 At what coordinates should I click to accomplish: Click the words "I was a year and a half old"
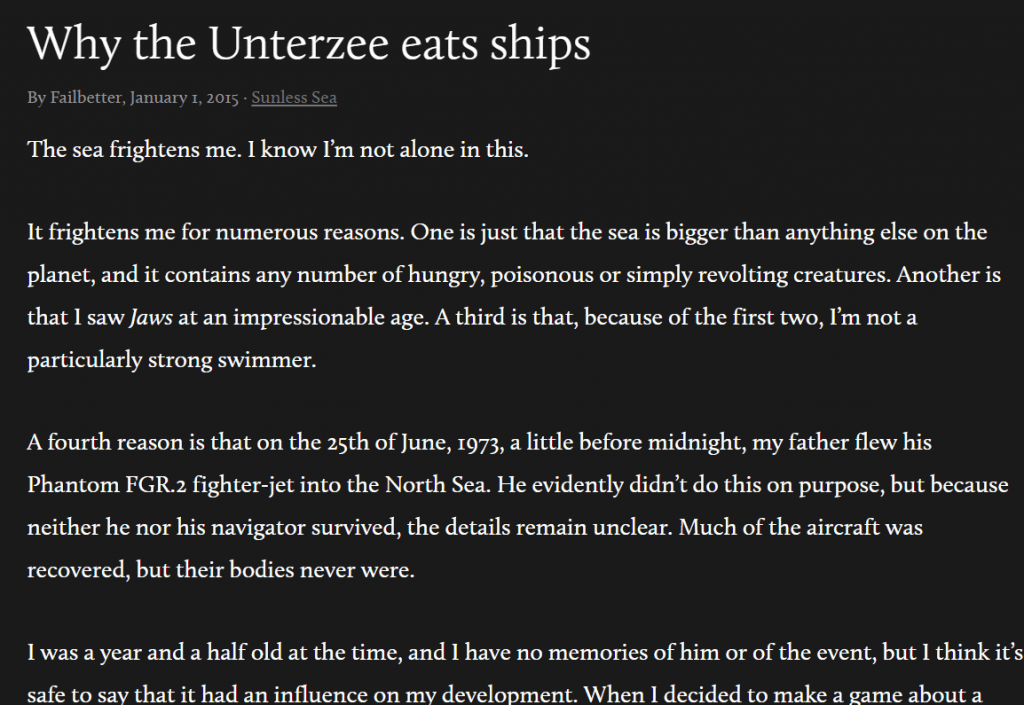[168, 653]
